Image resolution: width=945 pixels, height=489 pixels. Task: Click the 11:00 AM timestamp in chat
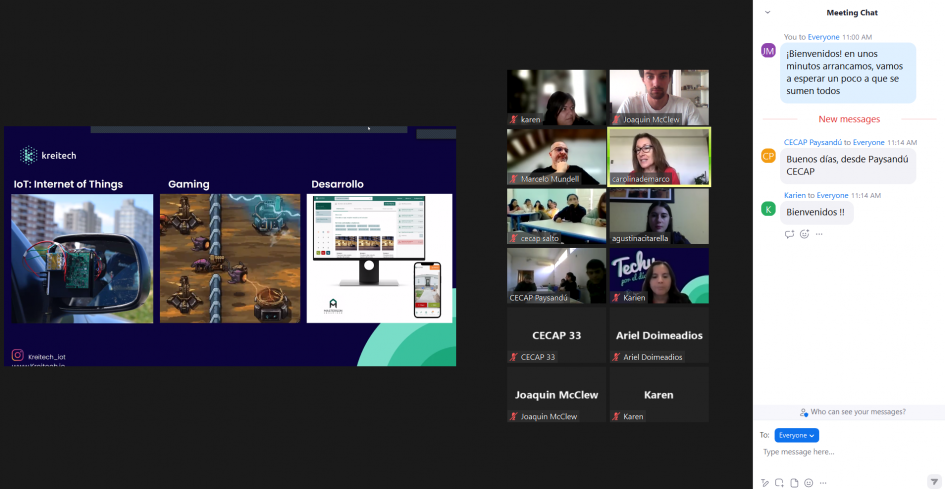(856, 37)
